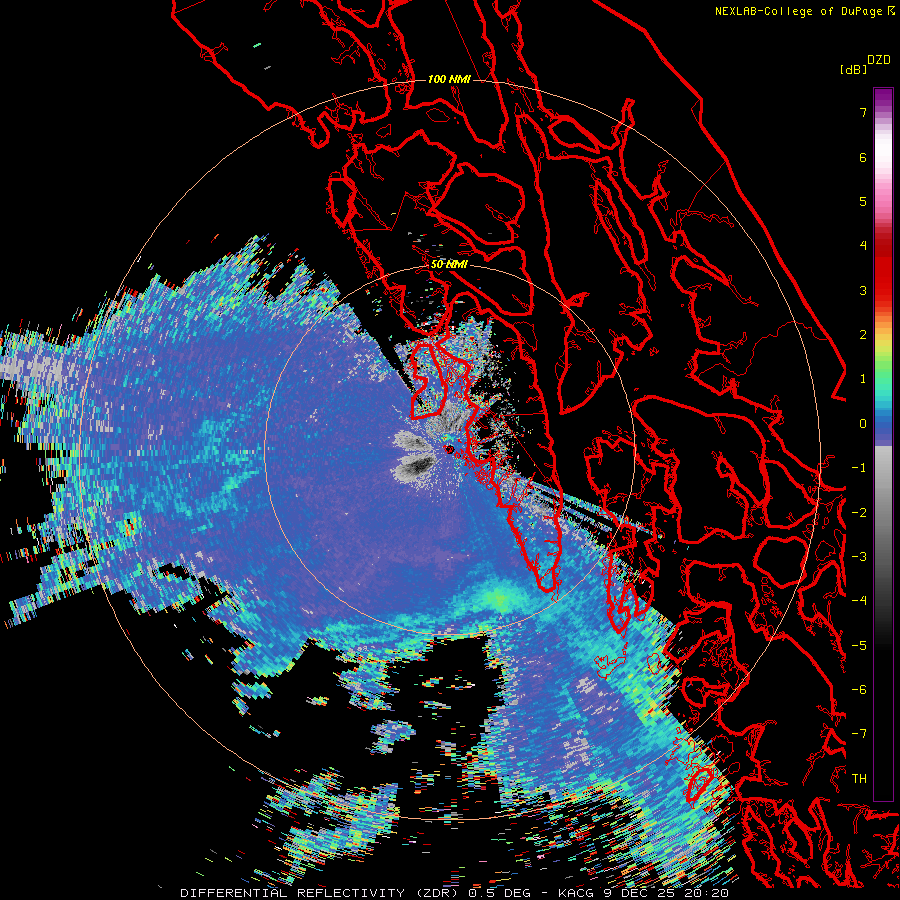Click the -6 dB tick label

859,689
